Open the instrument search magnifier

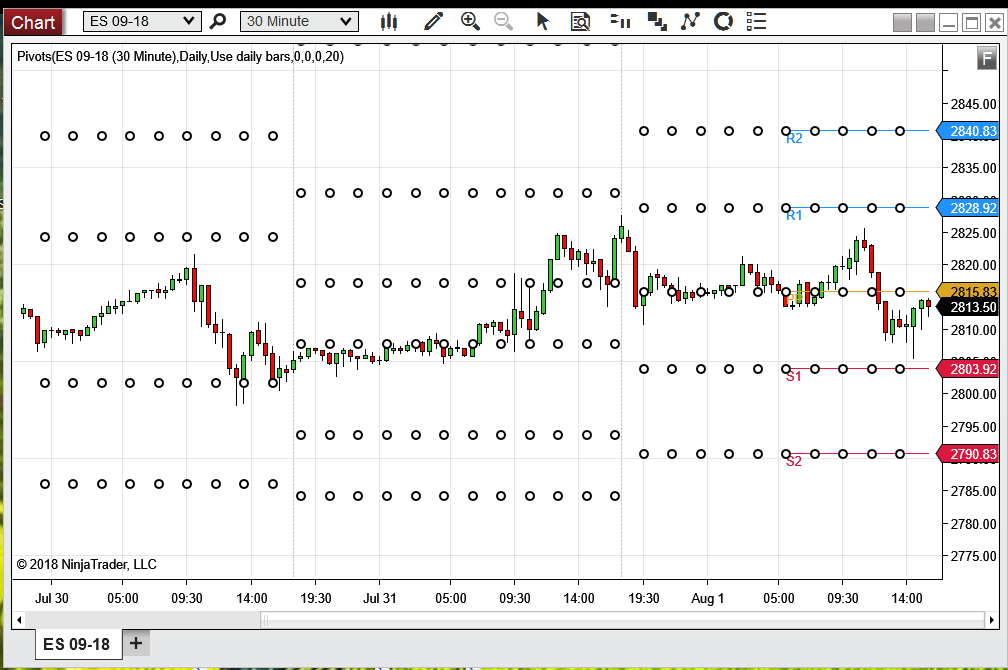point(219,21)
